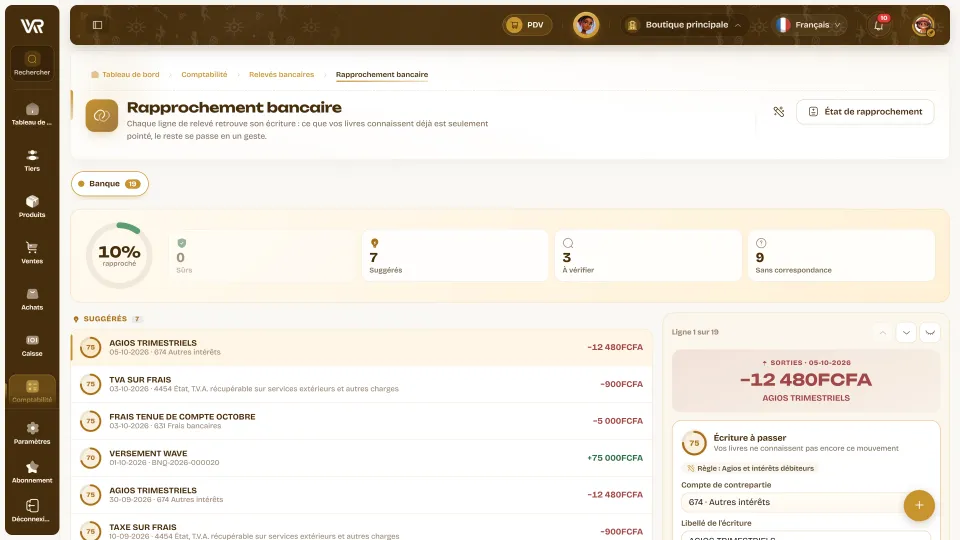960x540 pixels.
Task: Go to Relevés bancaires breadcrumb
Action: (x=281, y=75)
